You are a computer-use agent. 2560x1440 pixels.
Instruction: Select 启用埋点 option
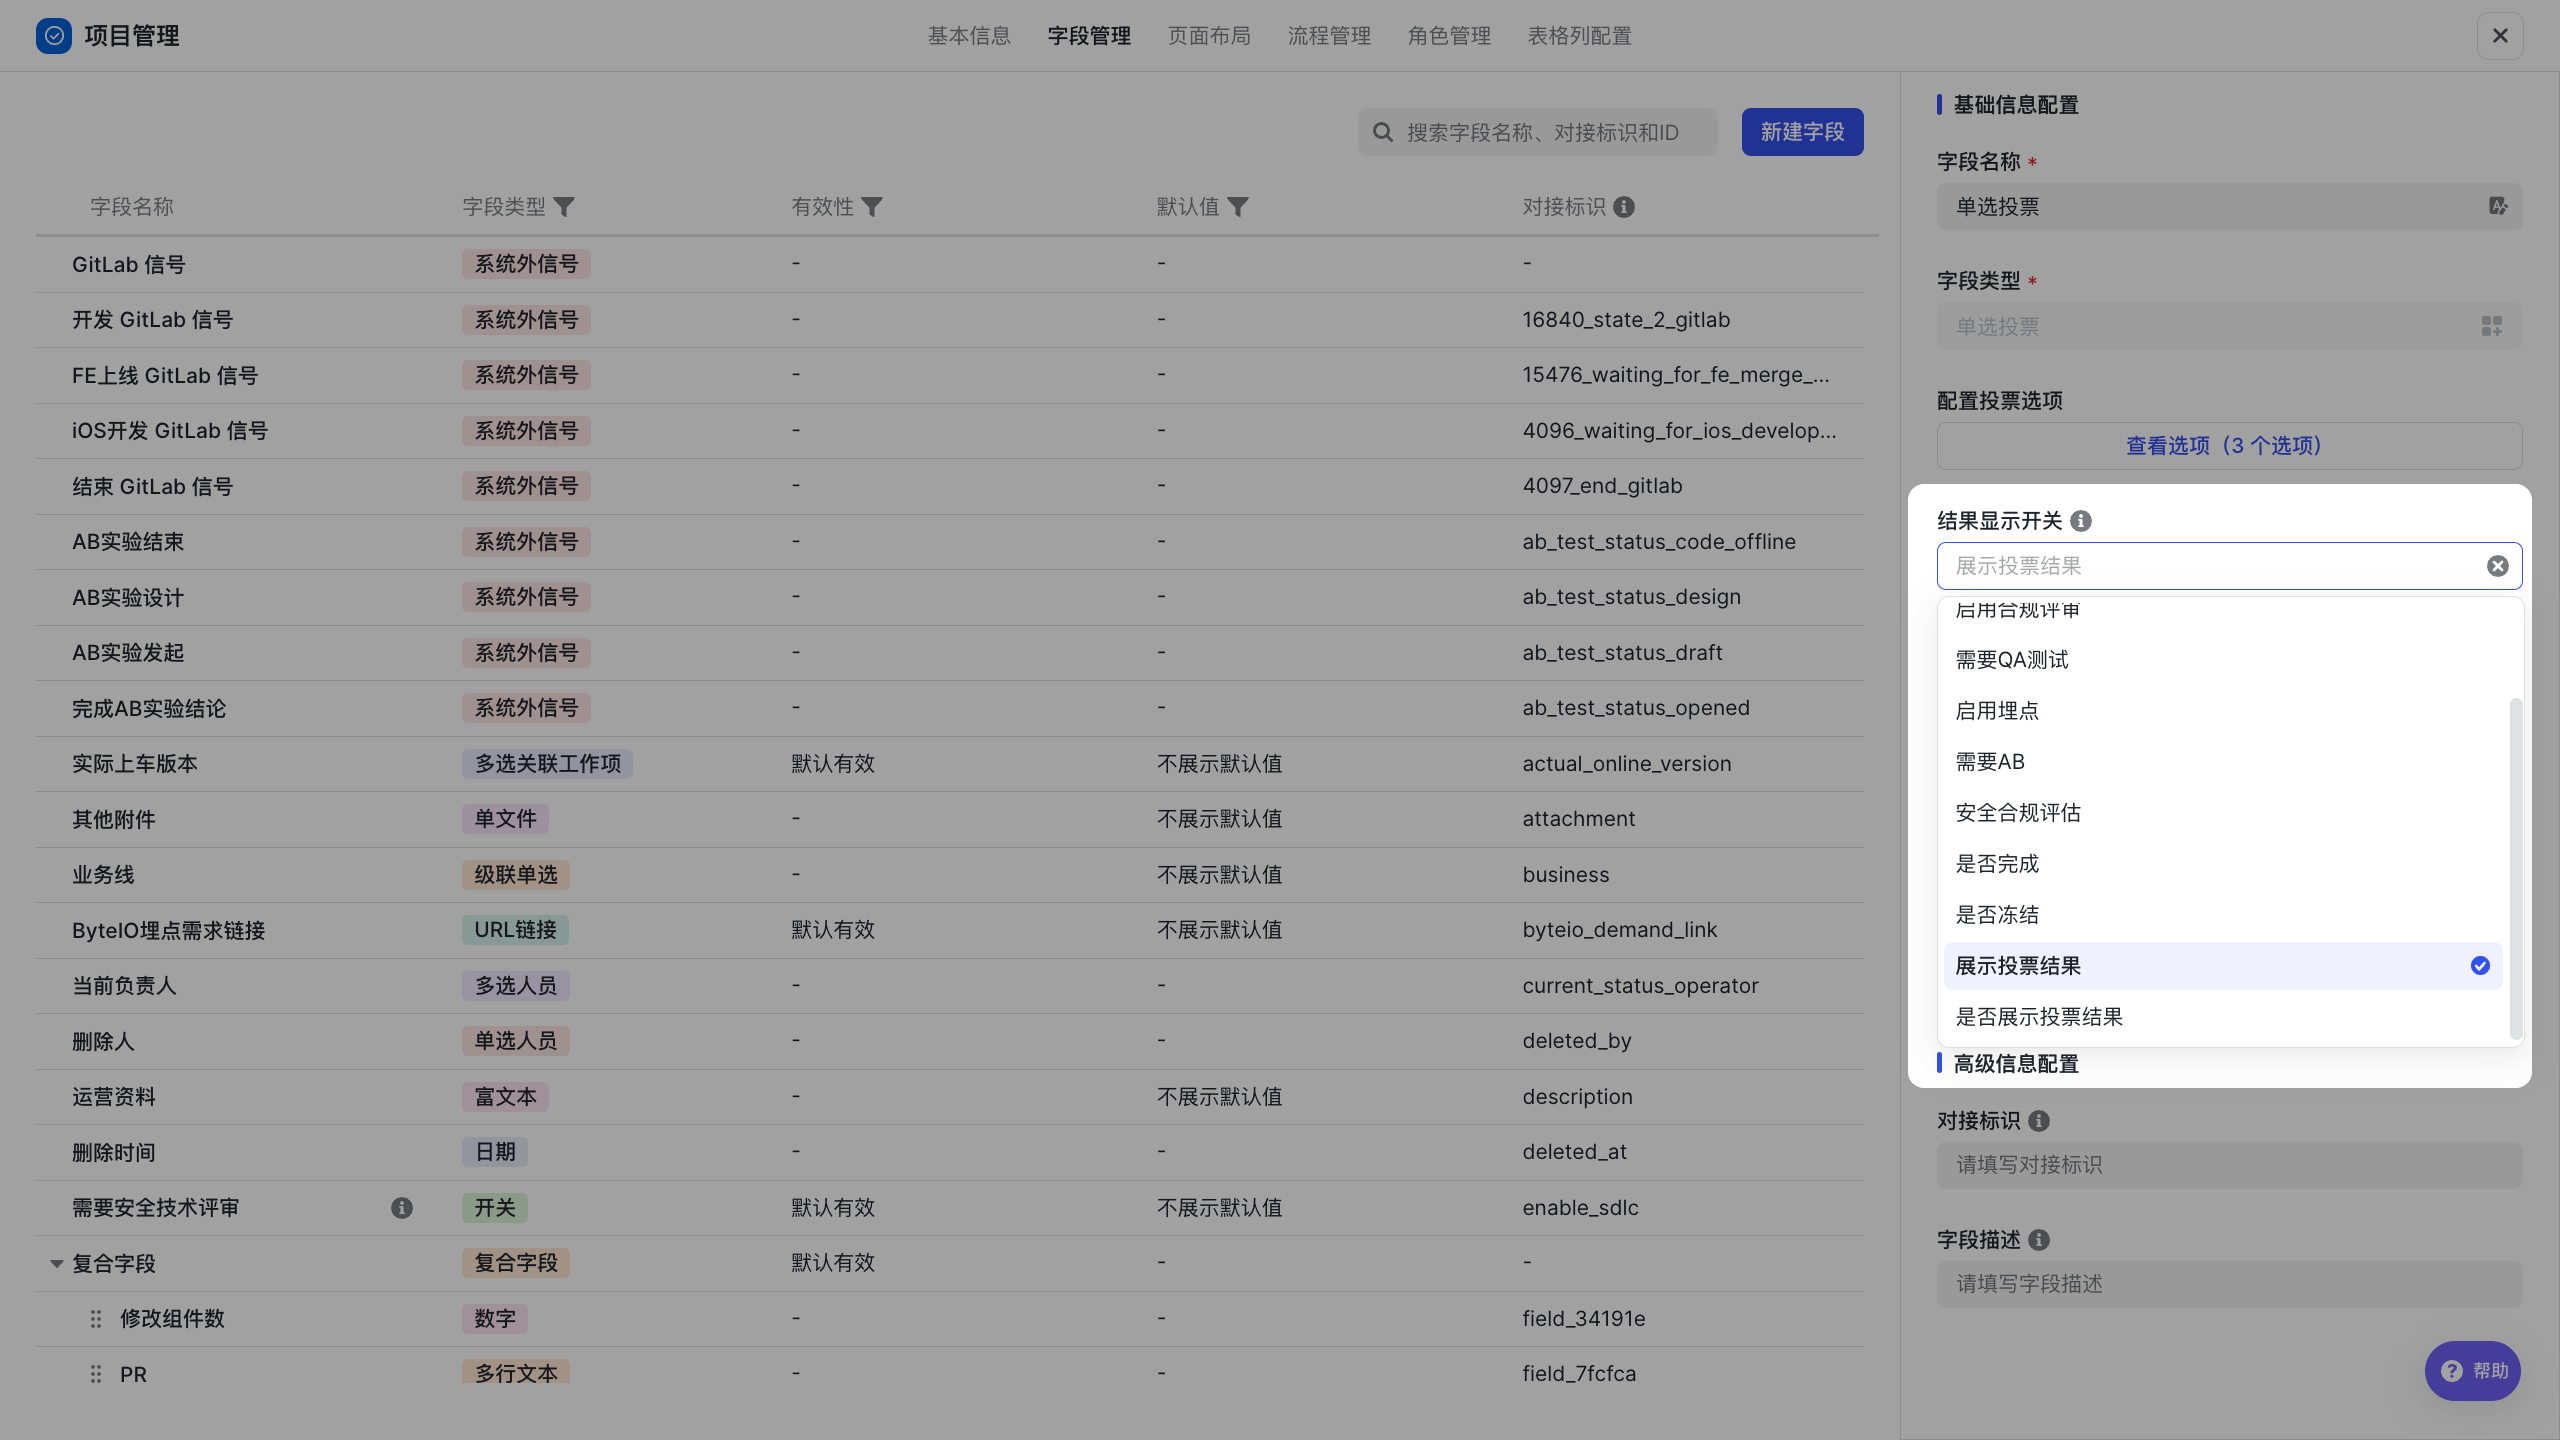2223,711
